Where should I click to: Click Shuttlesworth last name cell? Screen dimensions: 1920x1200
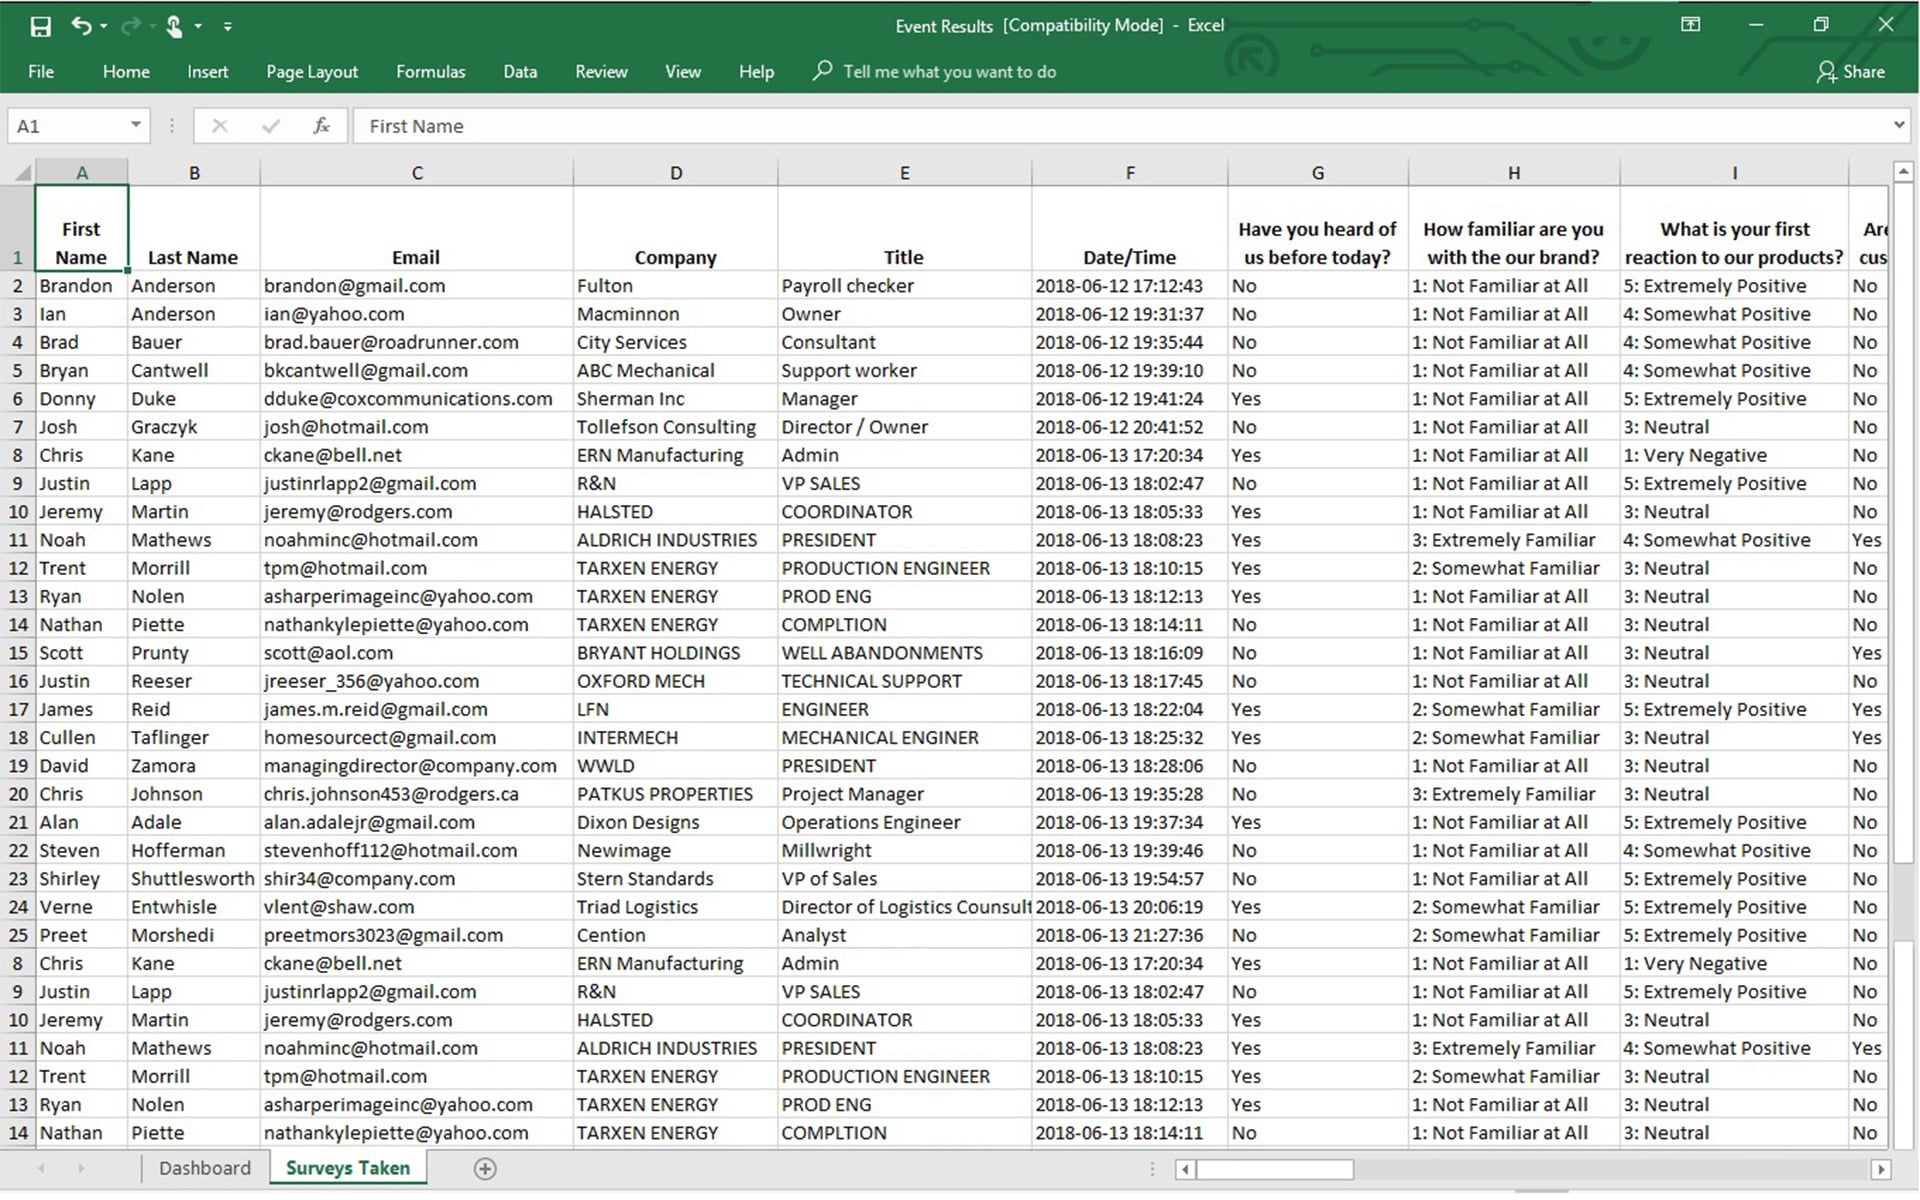coord(194,879)
